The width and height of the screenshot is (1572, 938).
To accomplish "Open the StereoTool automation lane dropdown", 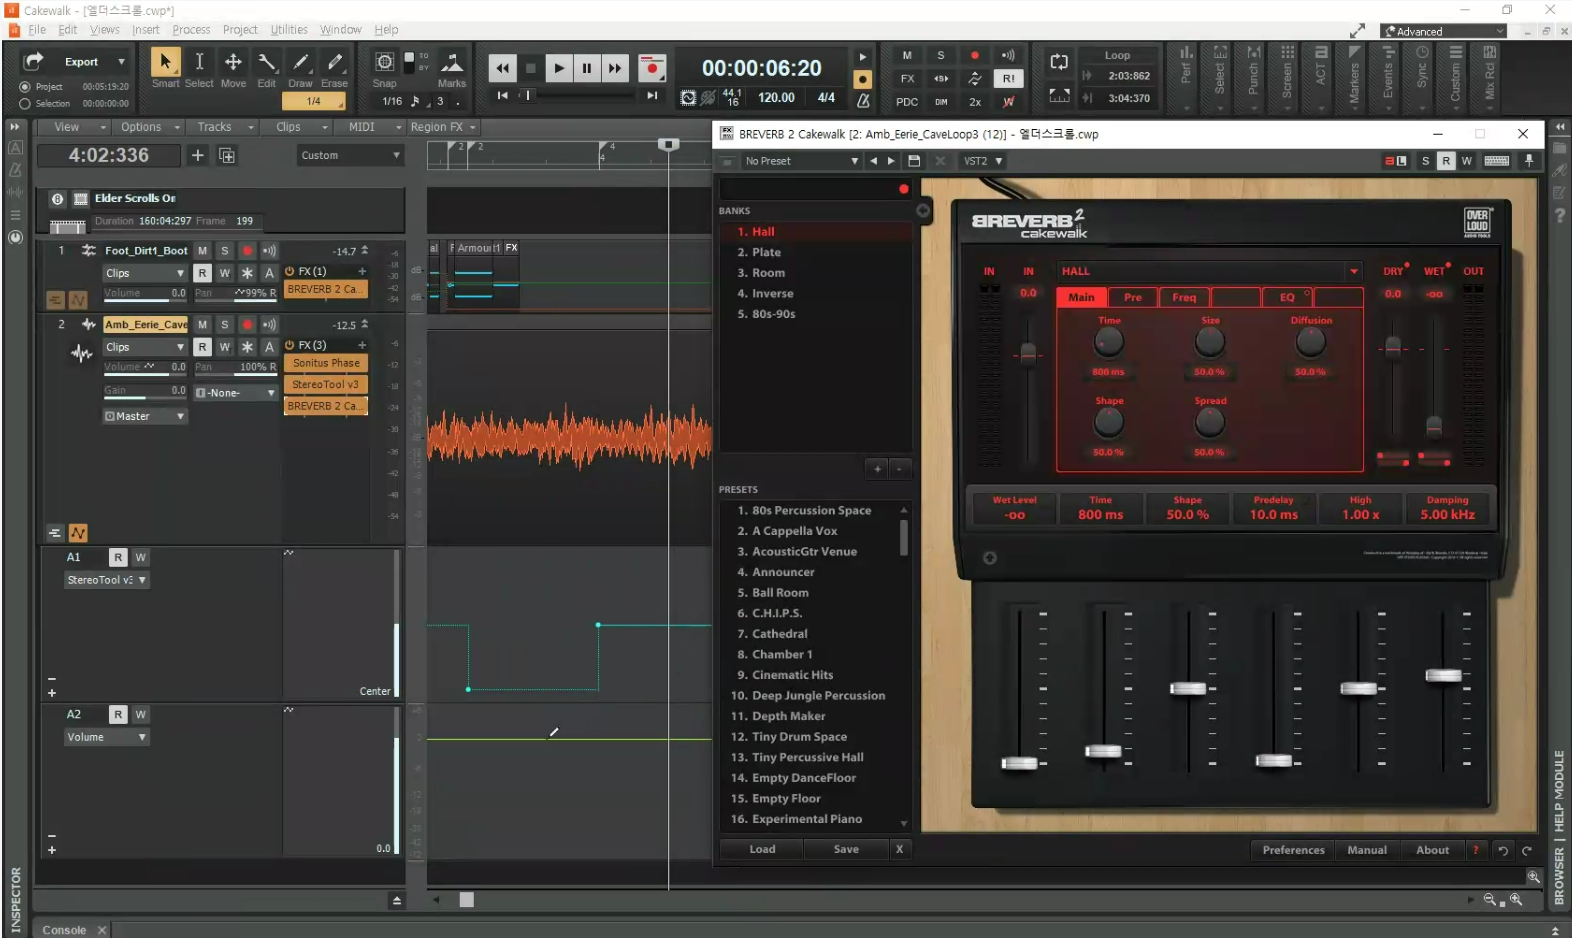I will point(107,580).
